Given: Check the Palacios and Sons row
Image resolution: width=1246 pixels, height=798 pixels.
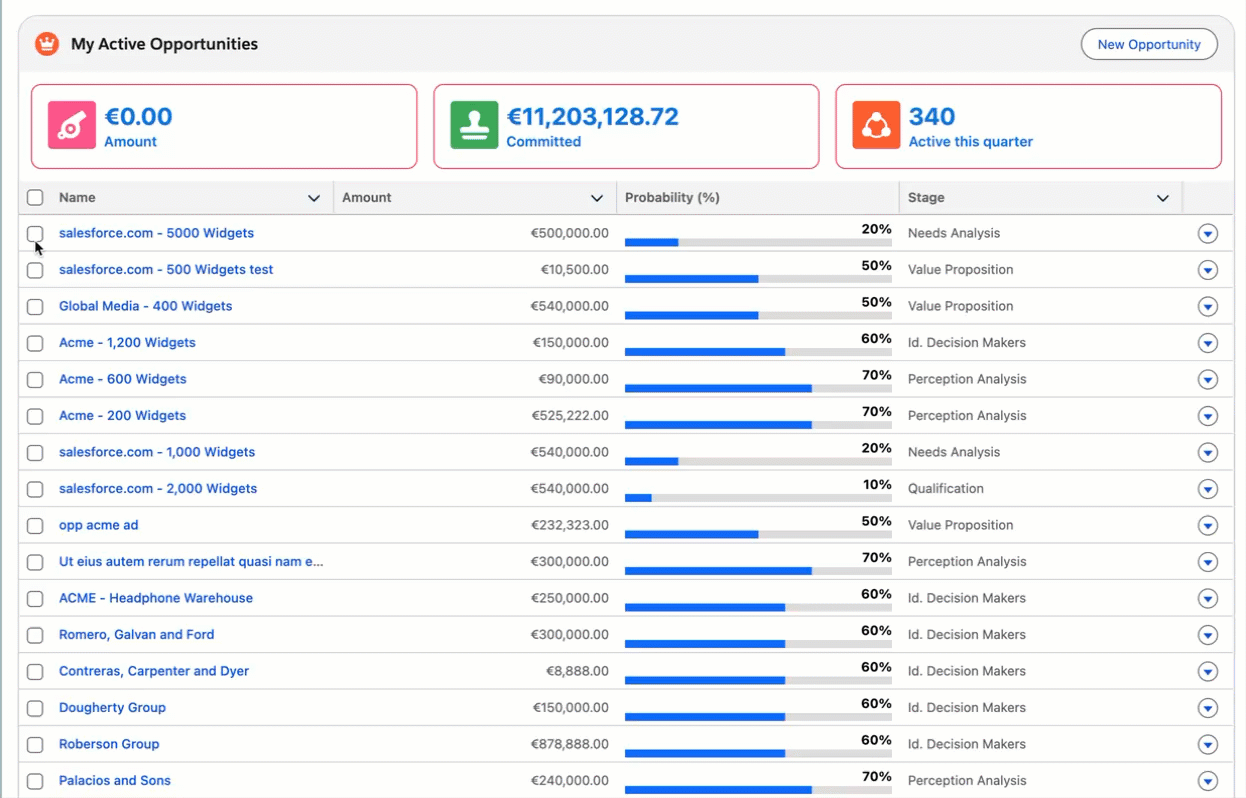Looking at the screenshot, I should (x=35, y=781).
